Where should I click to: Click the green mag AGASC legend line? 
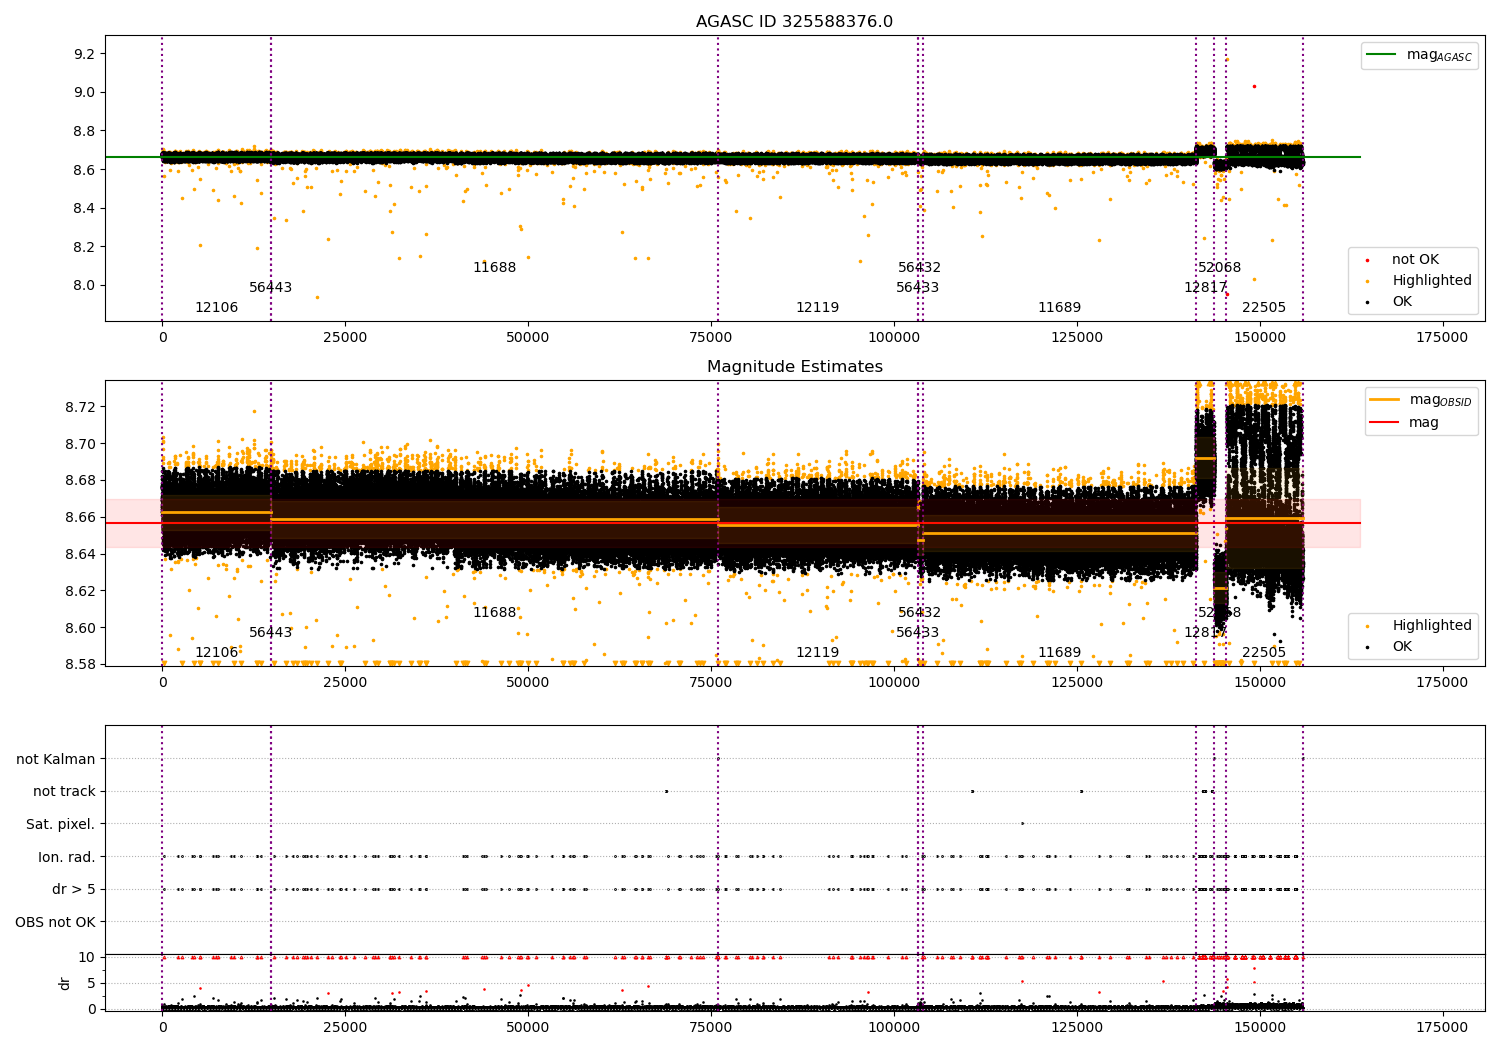click(1383, 55)
